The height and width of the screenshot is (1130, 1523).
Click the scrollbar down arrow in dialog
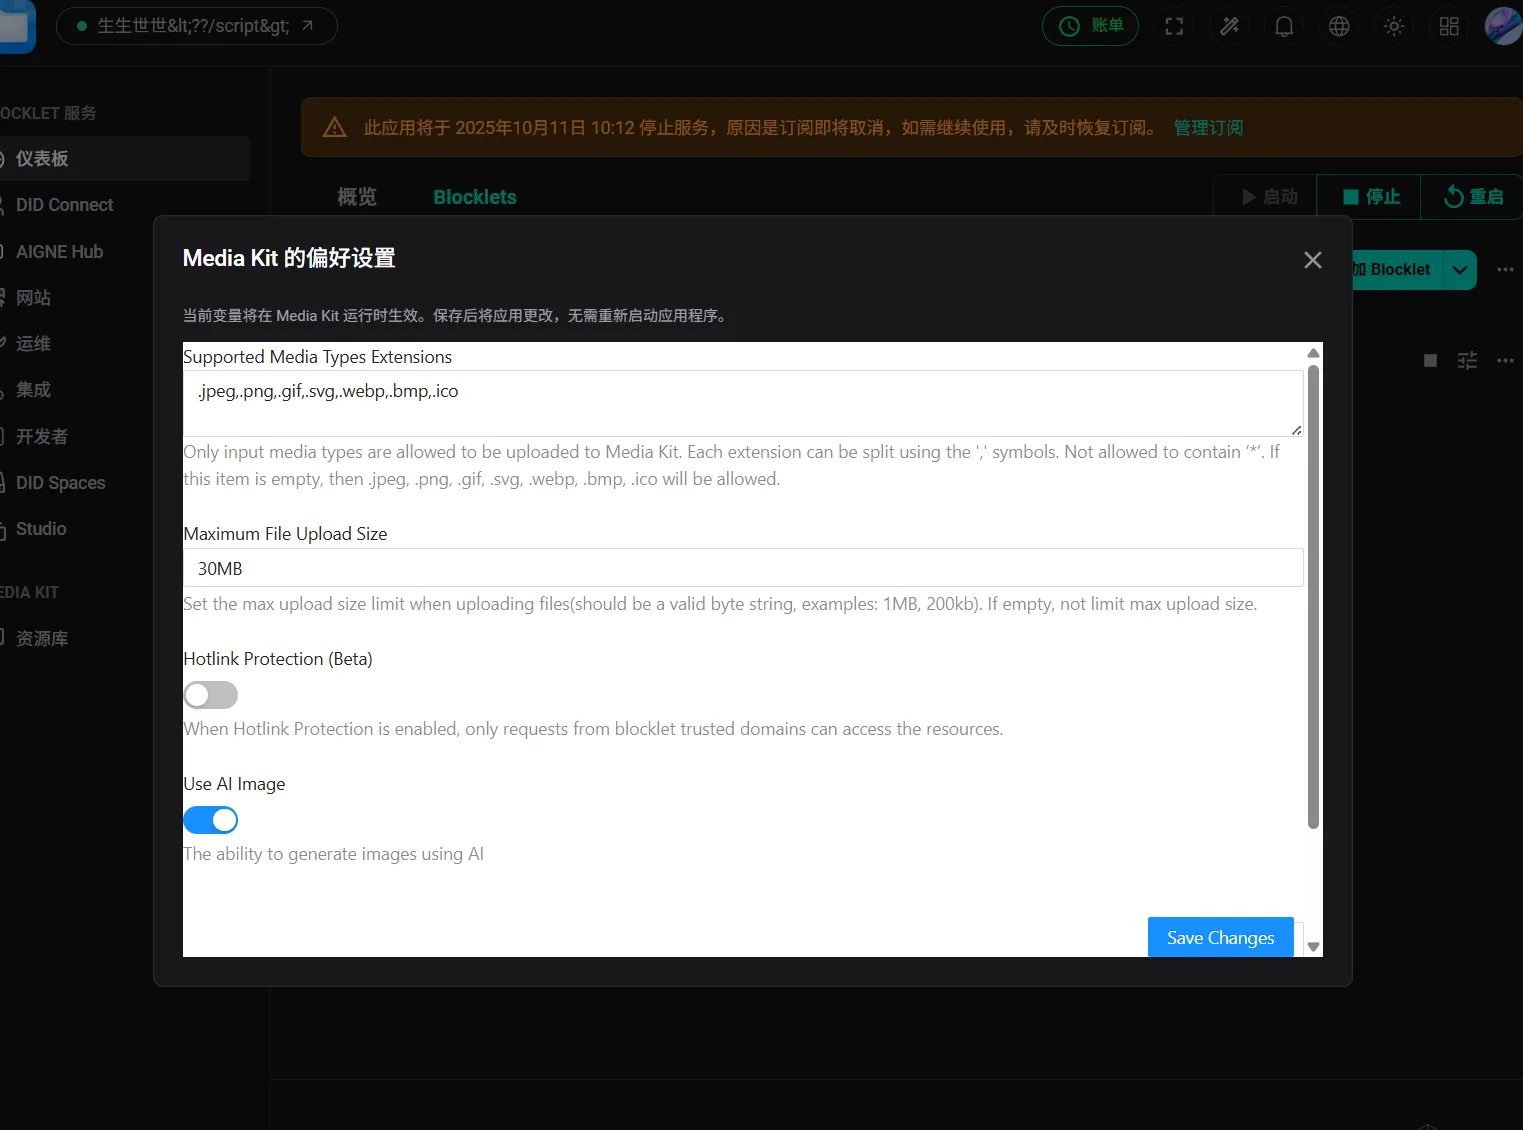coord(1314,946)
